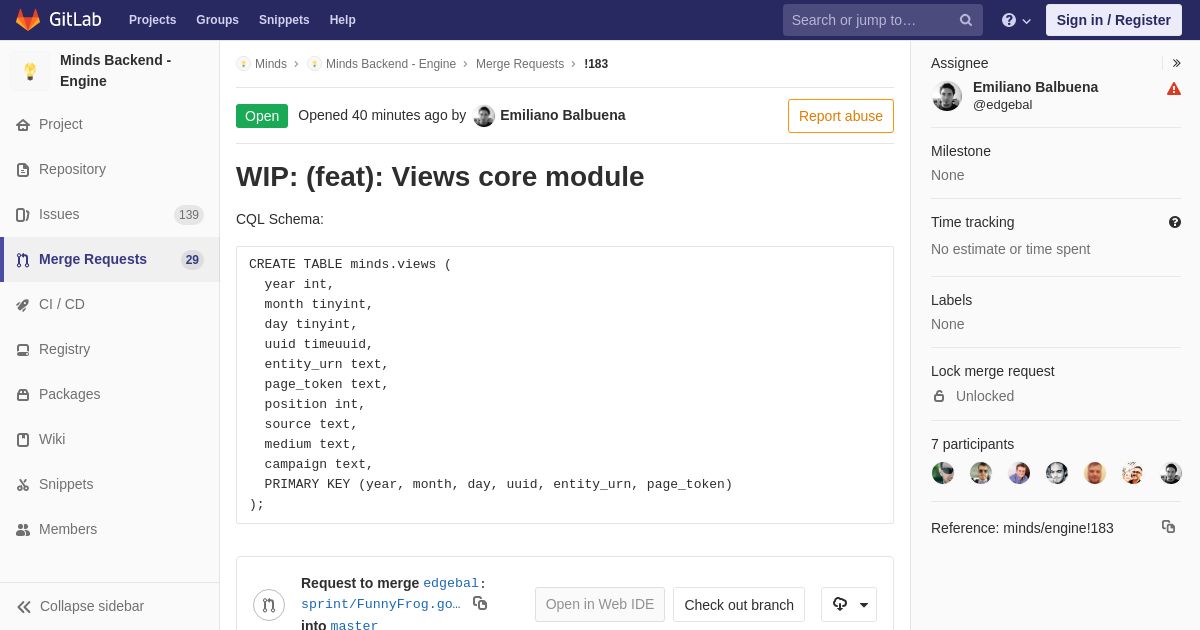Open CI / CD in sidebar

click(110, 304)
